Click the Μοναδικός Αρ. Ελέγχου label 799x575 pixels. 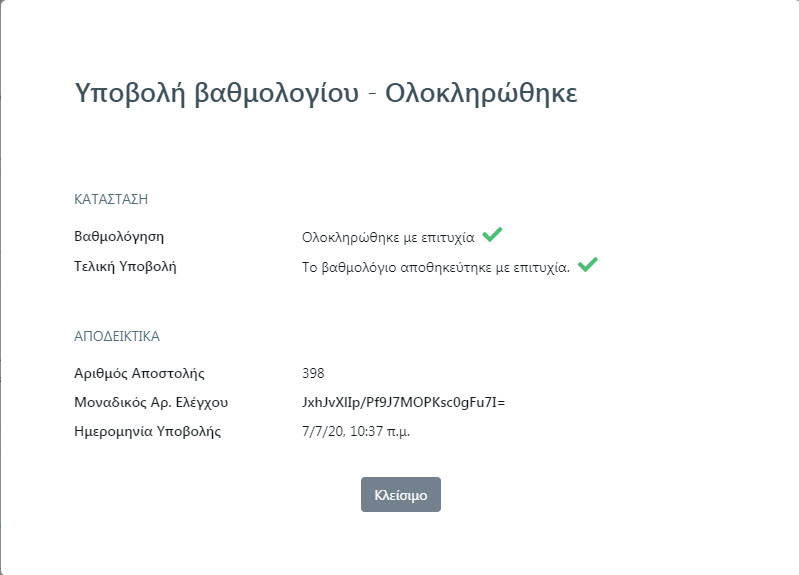[151, 403]
